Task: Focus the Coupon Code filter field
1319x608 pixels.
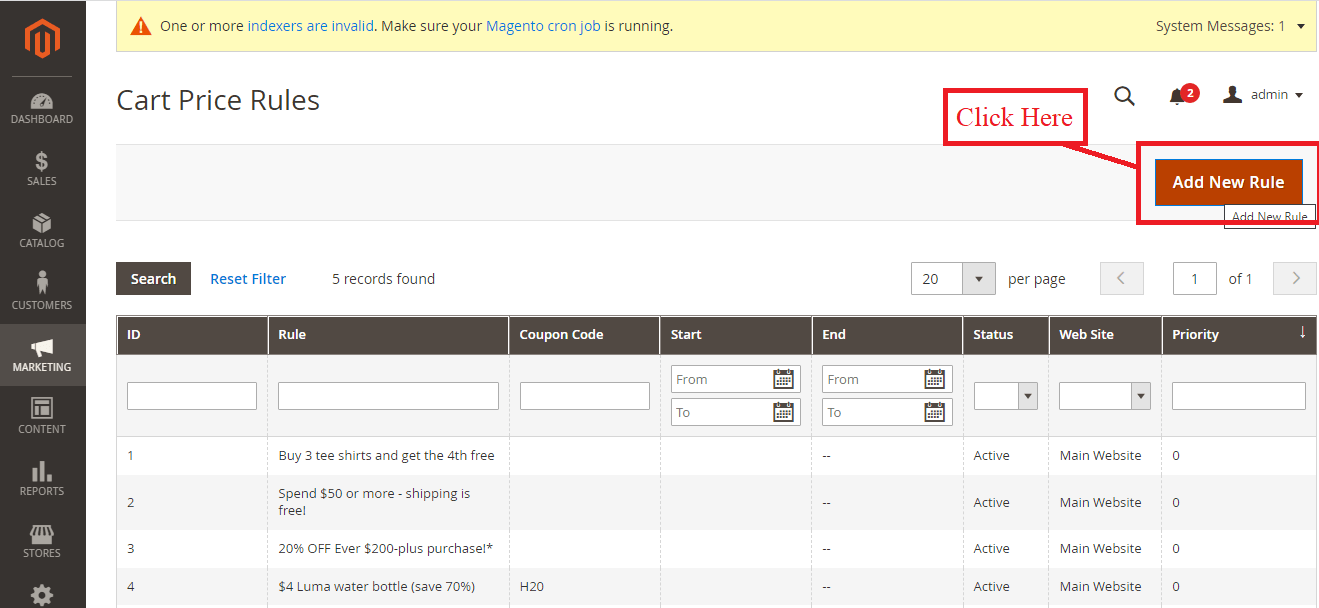Action: 585,396
